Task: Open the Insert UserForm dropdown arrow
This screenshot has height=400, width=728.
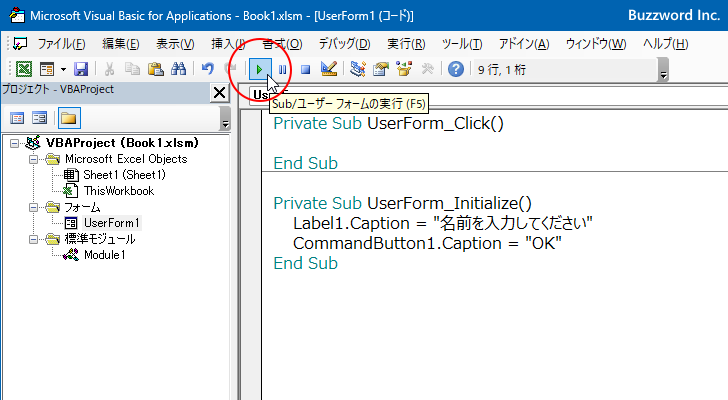Action: [x=63, y=70]
